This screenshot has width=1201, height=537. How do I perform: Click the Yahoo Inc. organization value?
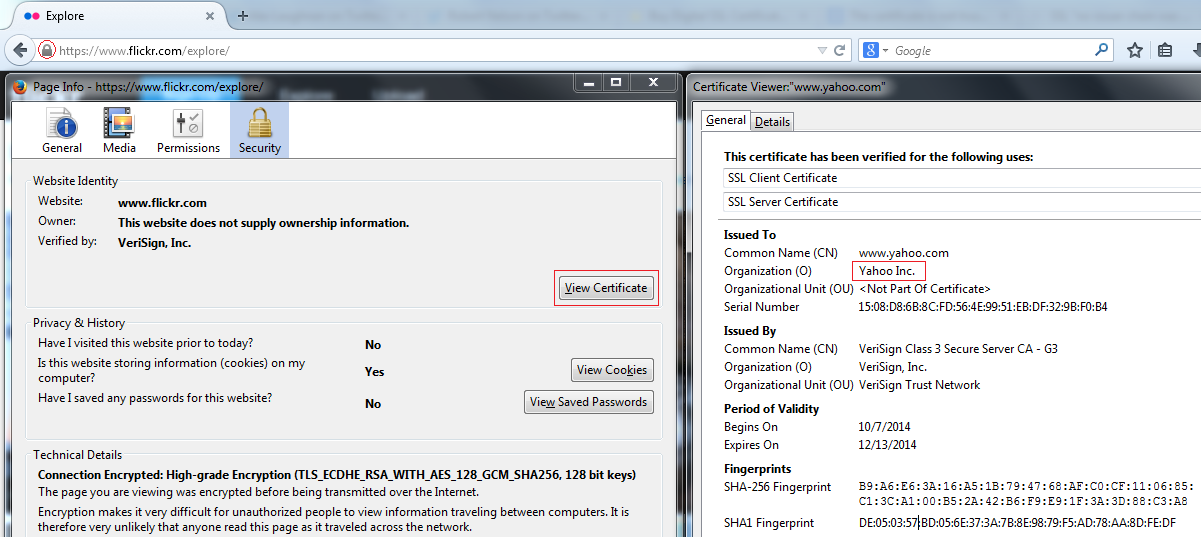(887, 271)
